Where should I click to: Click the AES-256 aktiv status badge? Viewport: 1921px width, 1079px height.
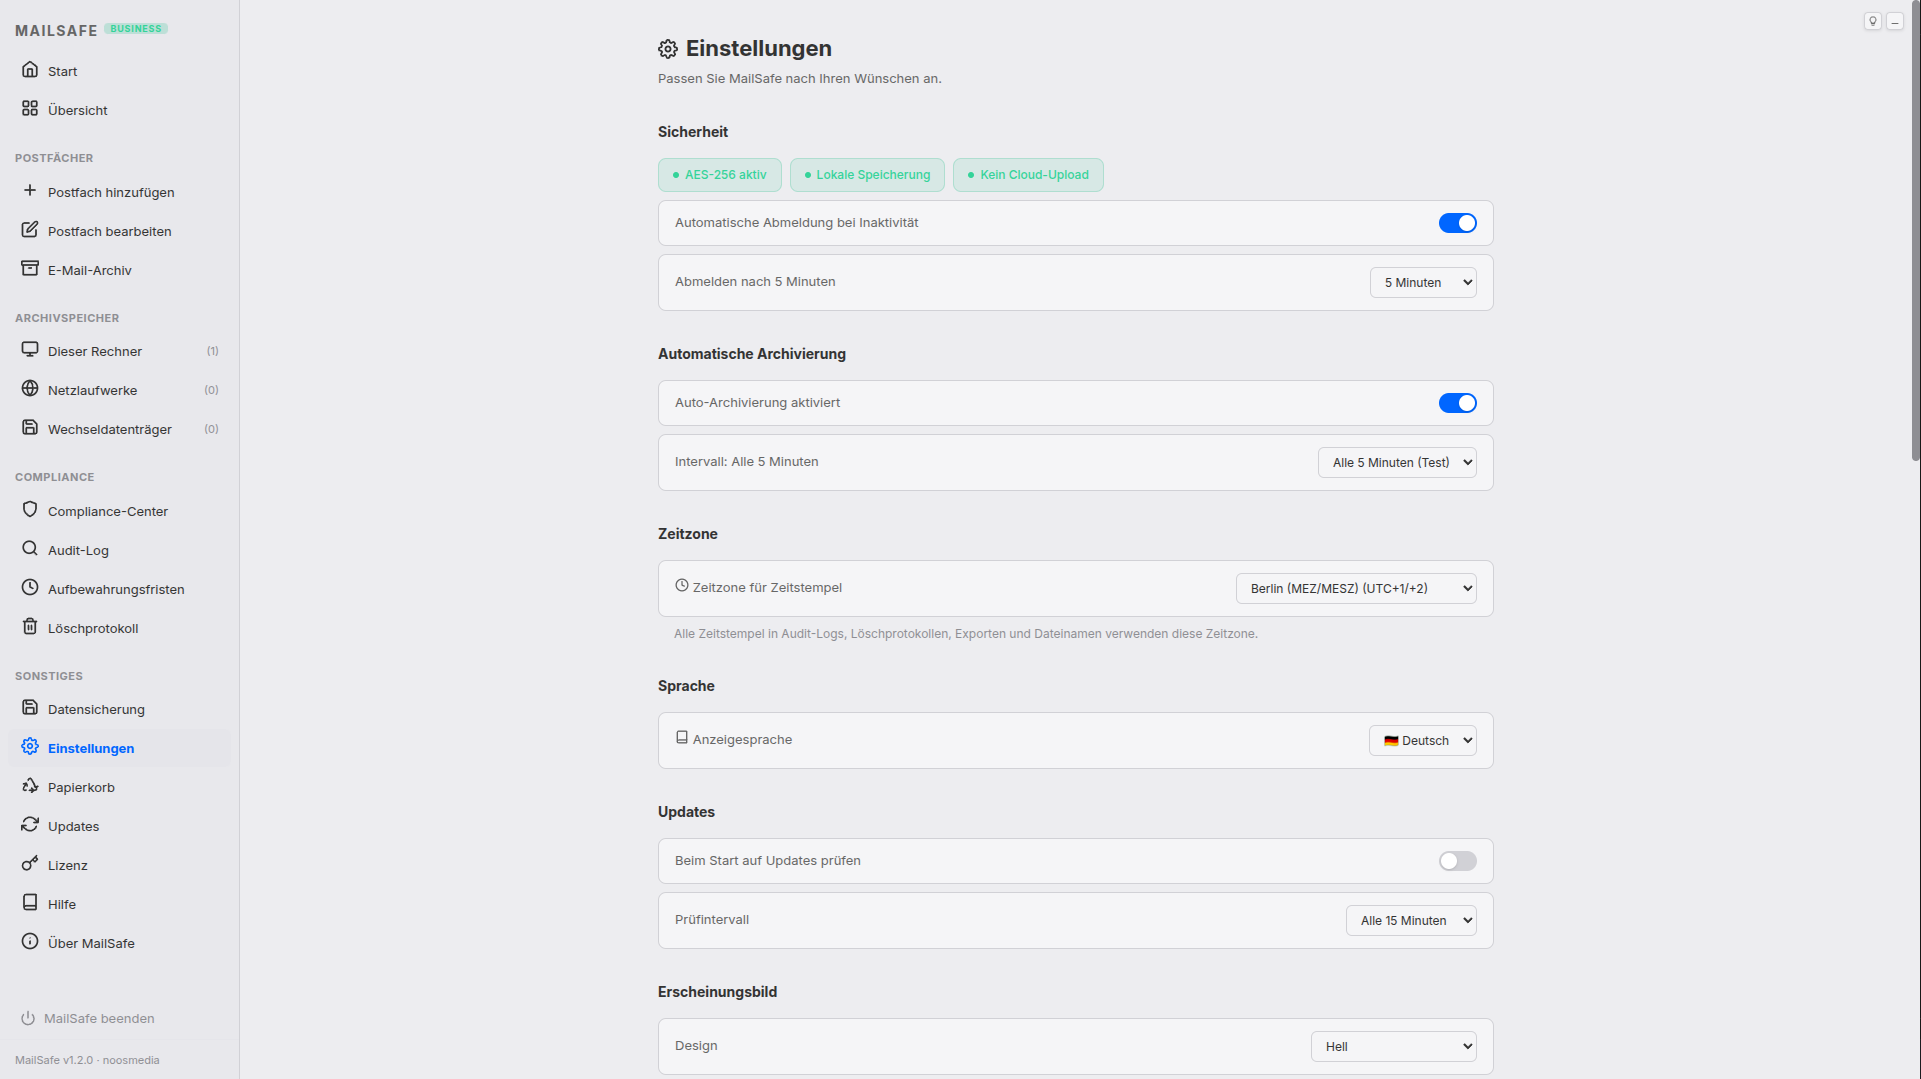pos(719,174)
